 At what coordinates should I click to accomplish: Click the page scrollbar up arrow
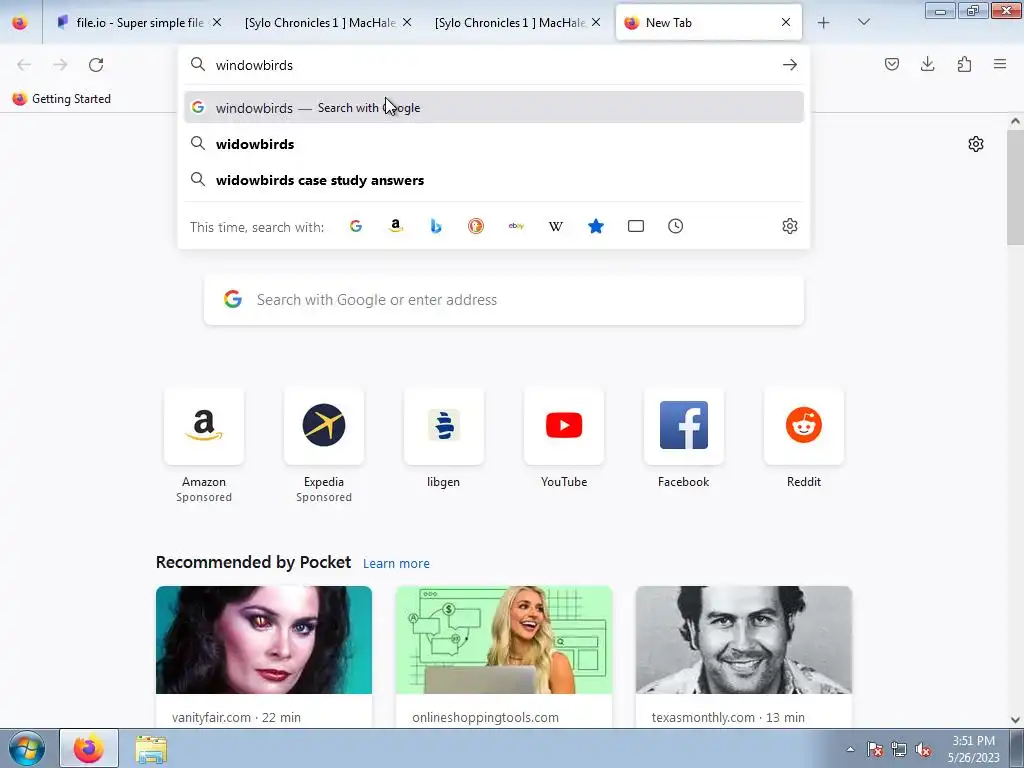[1015, 121]
